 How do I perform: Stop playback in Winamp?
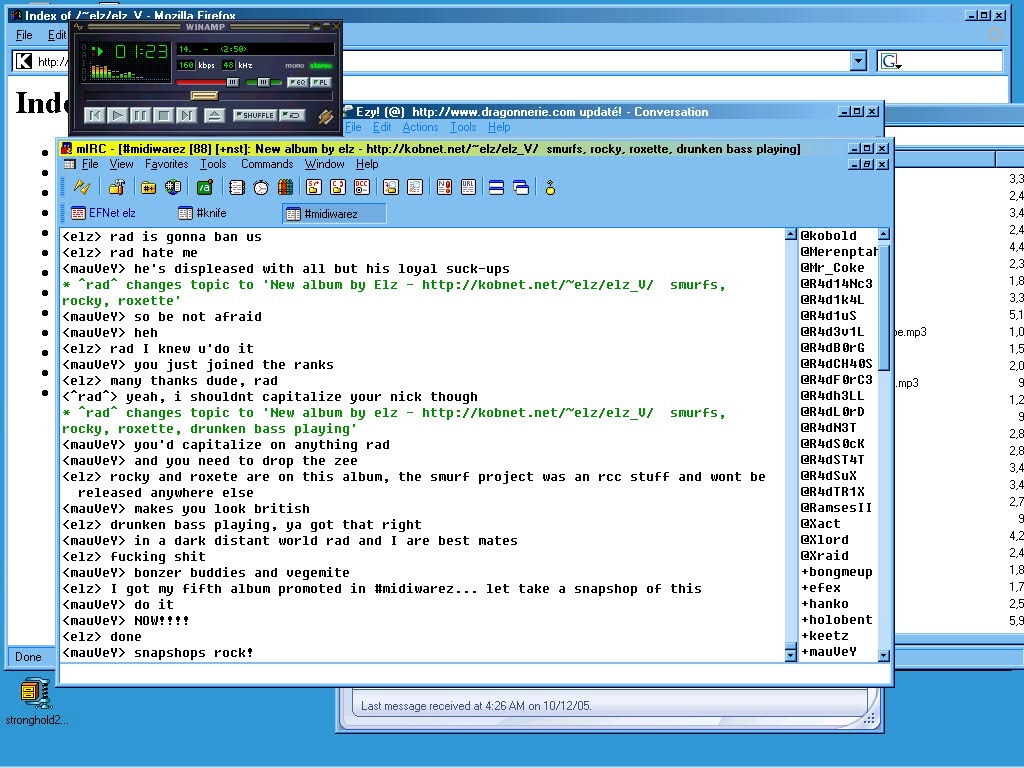coord(163,116)
